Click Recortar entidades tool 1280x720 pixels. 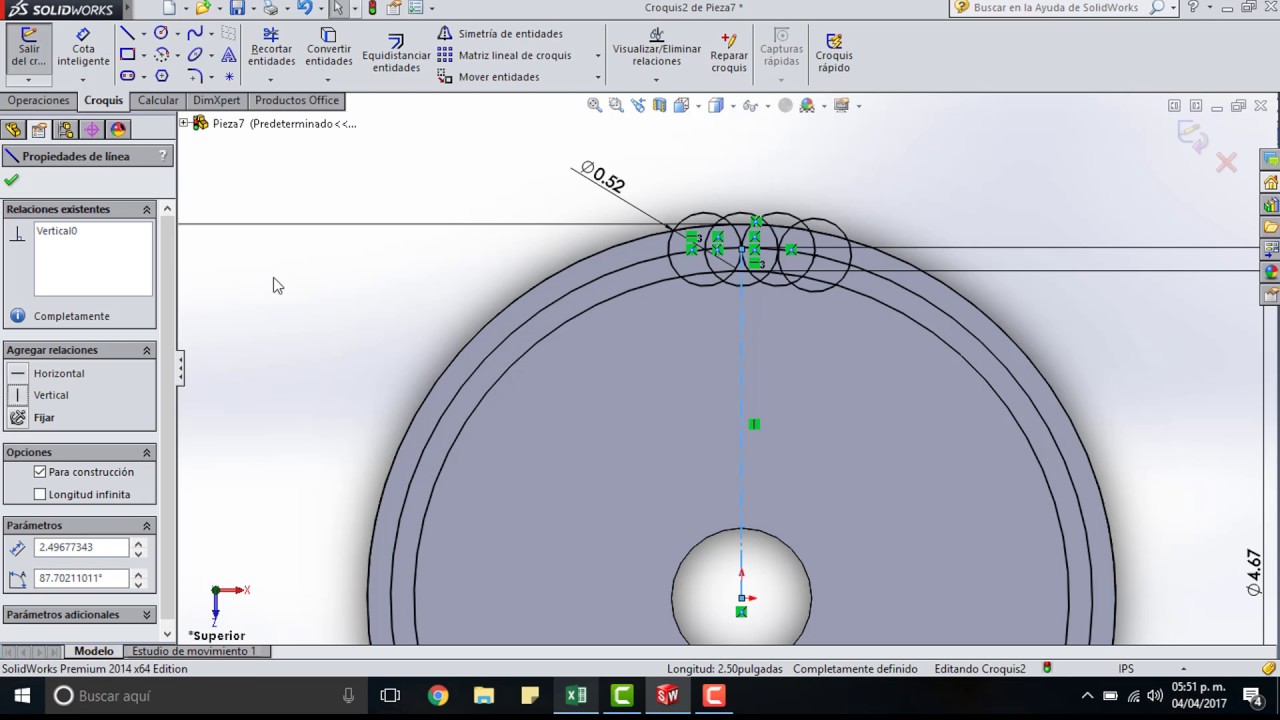coord(271,48)
